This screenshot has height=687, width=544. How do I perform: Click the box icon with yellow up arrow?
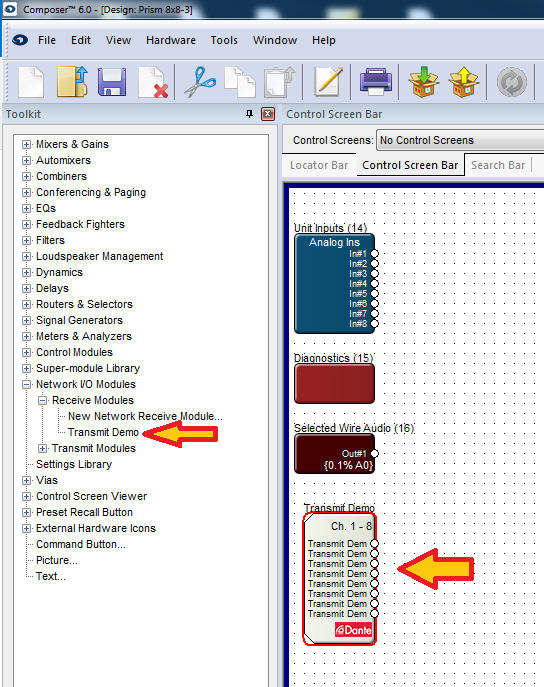pyautogui.click(x=463, y=82)
